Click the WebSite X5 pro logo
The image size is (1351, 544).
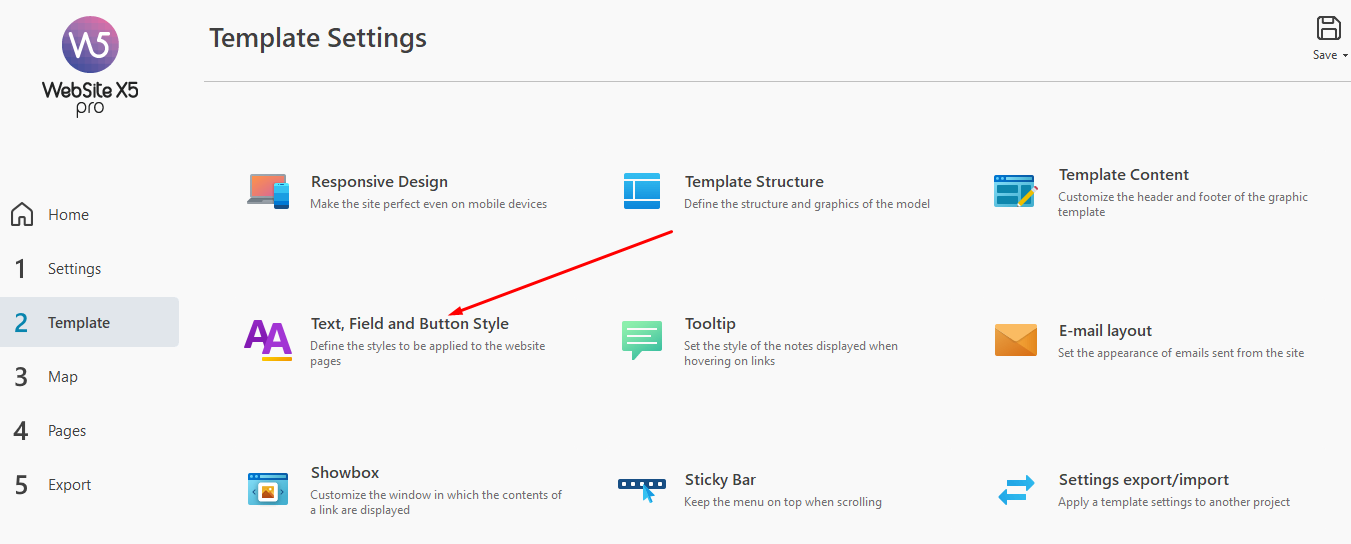[90, 67]
